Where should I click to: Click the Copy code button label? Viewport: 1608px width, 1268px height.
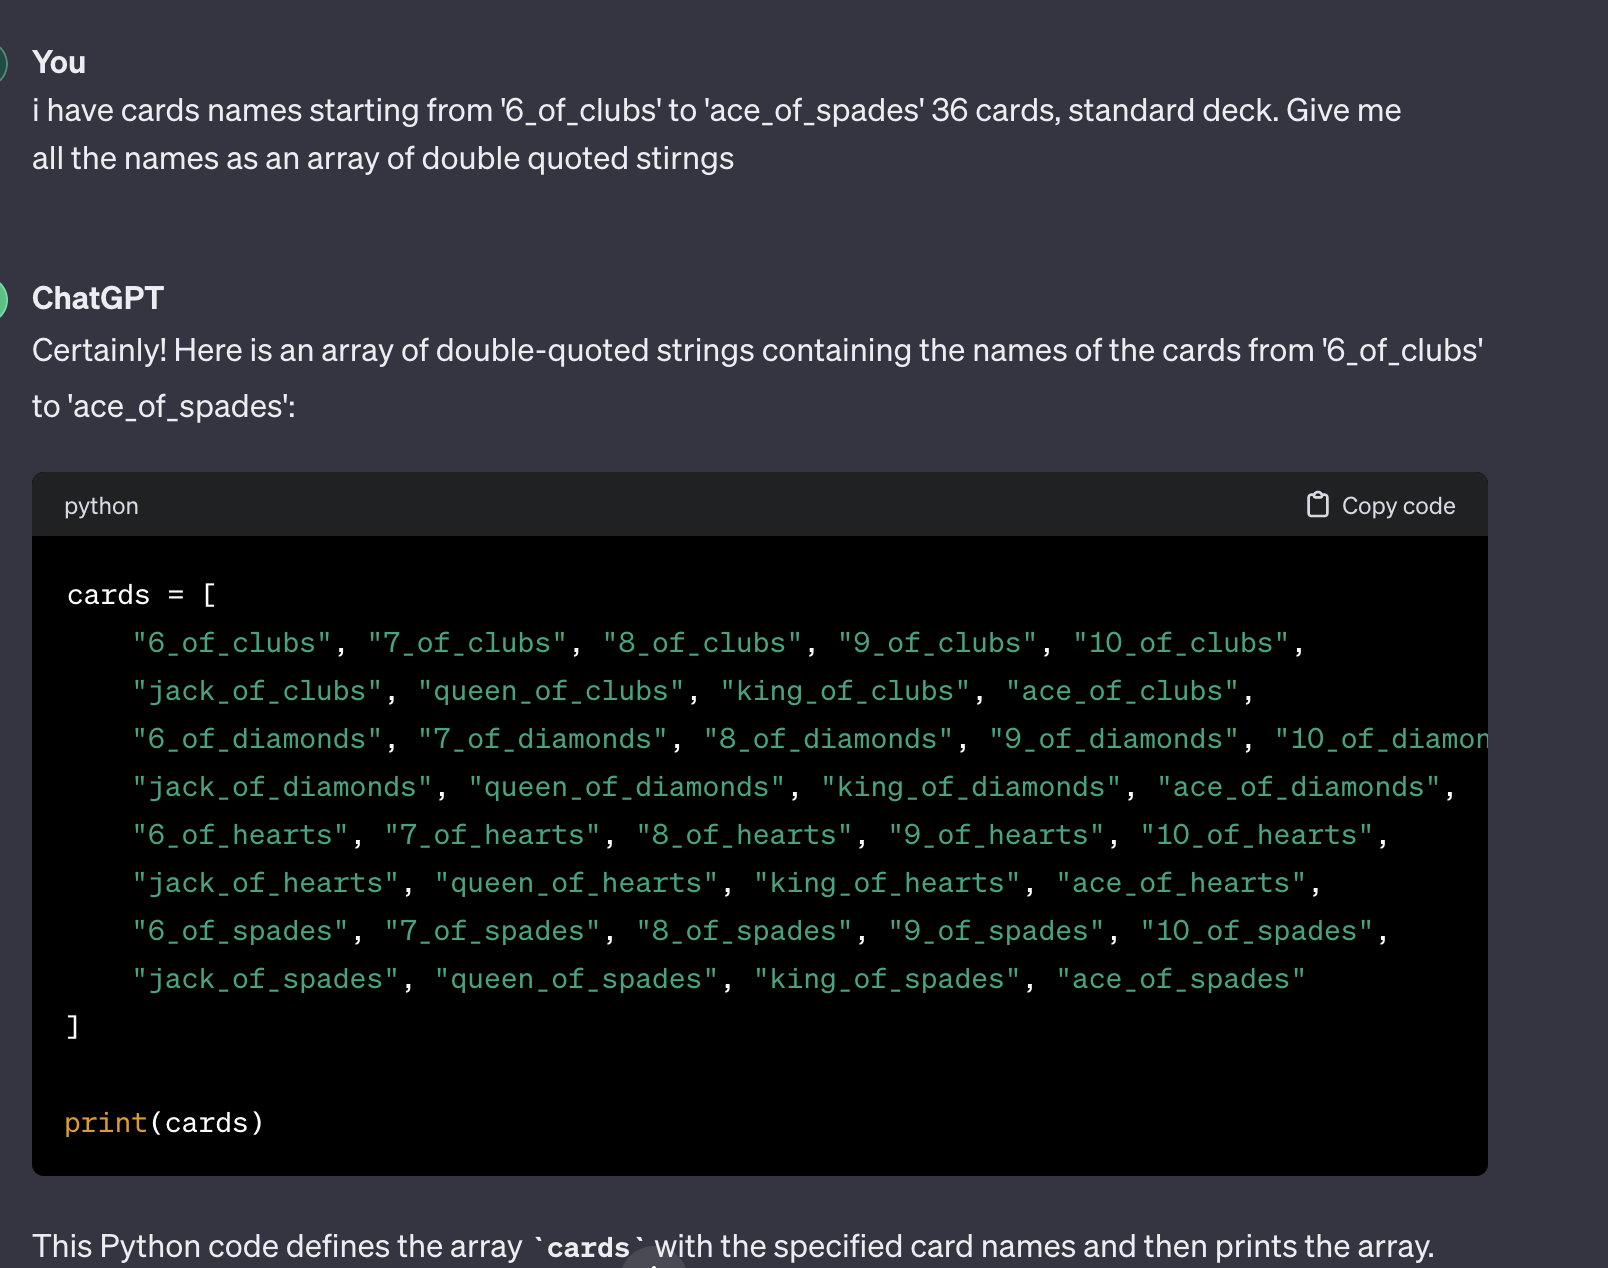pyautogui.click(x=1397, y=506)
